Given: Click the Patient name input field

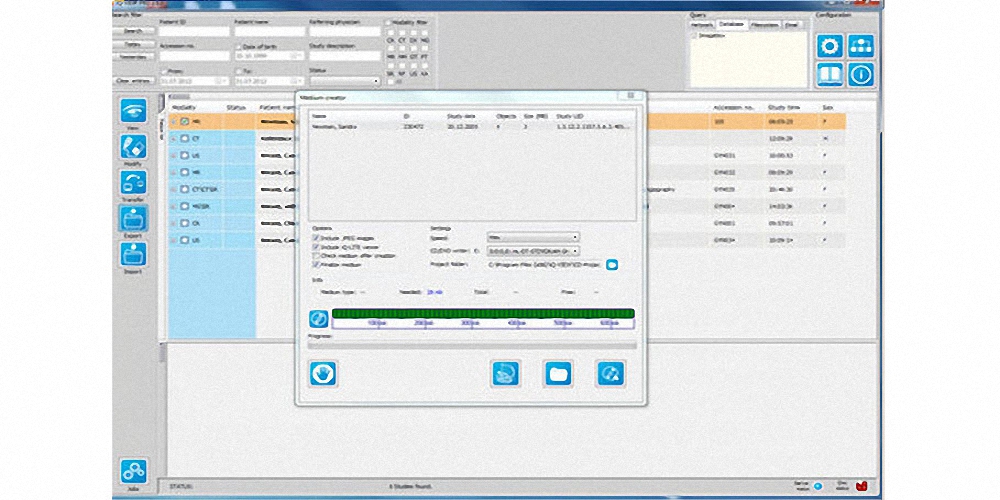Looking at the screenshot, I should coord(269,32).
